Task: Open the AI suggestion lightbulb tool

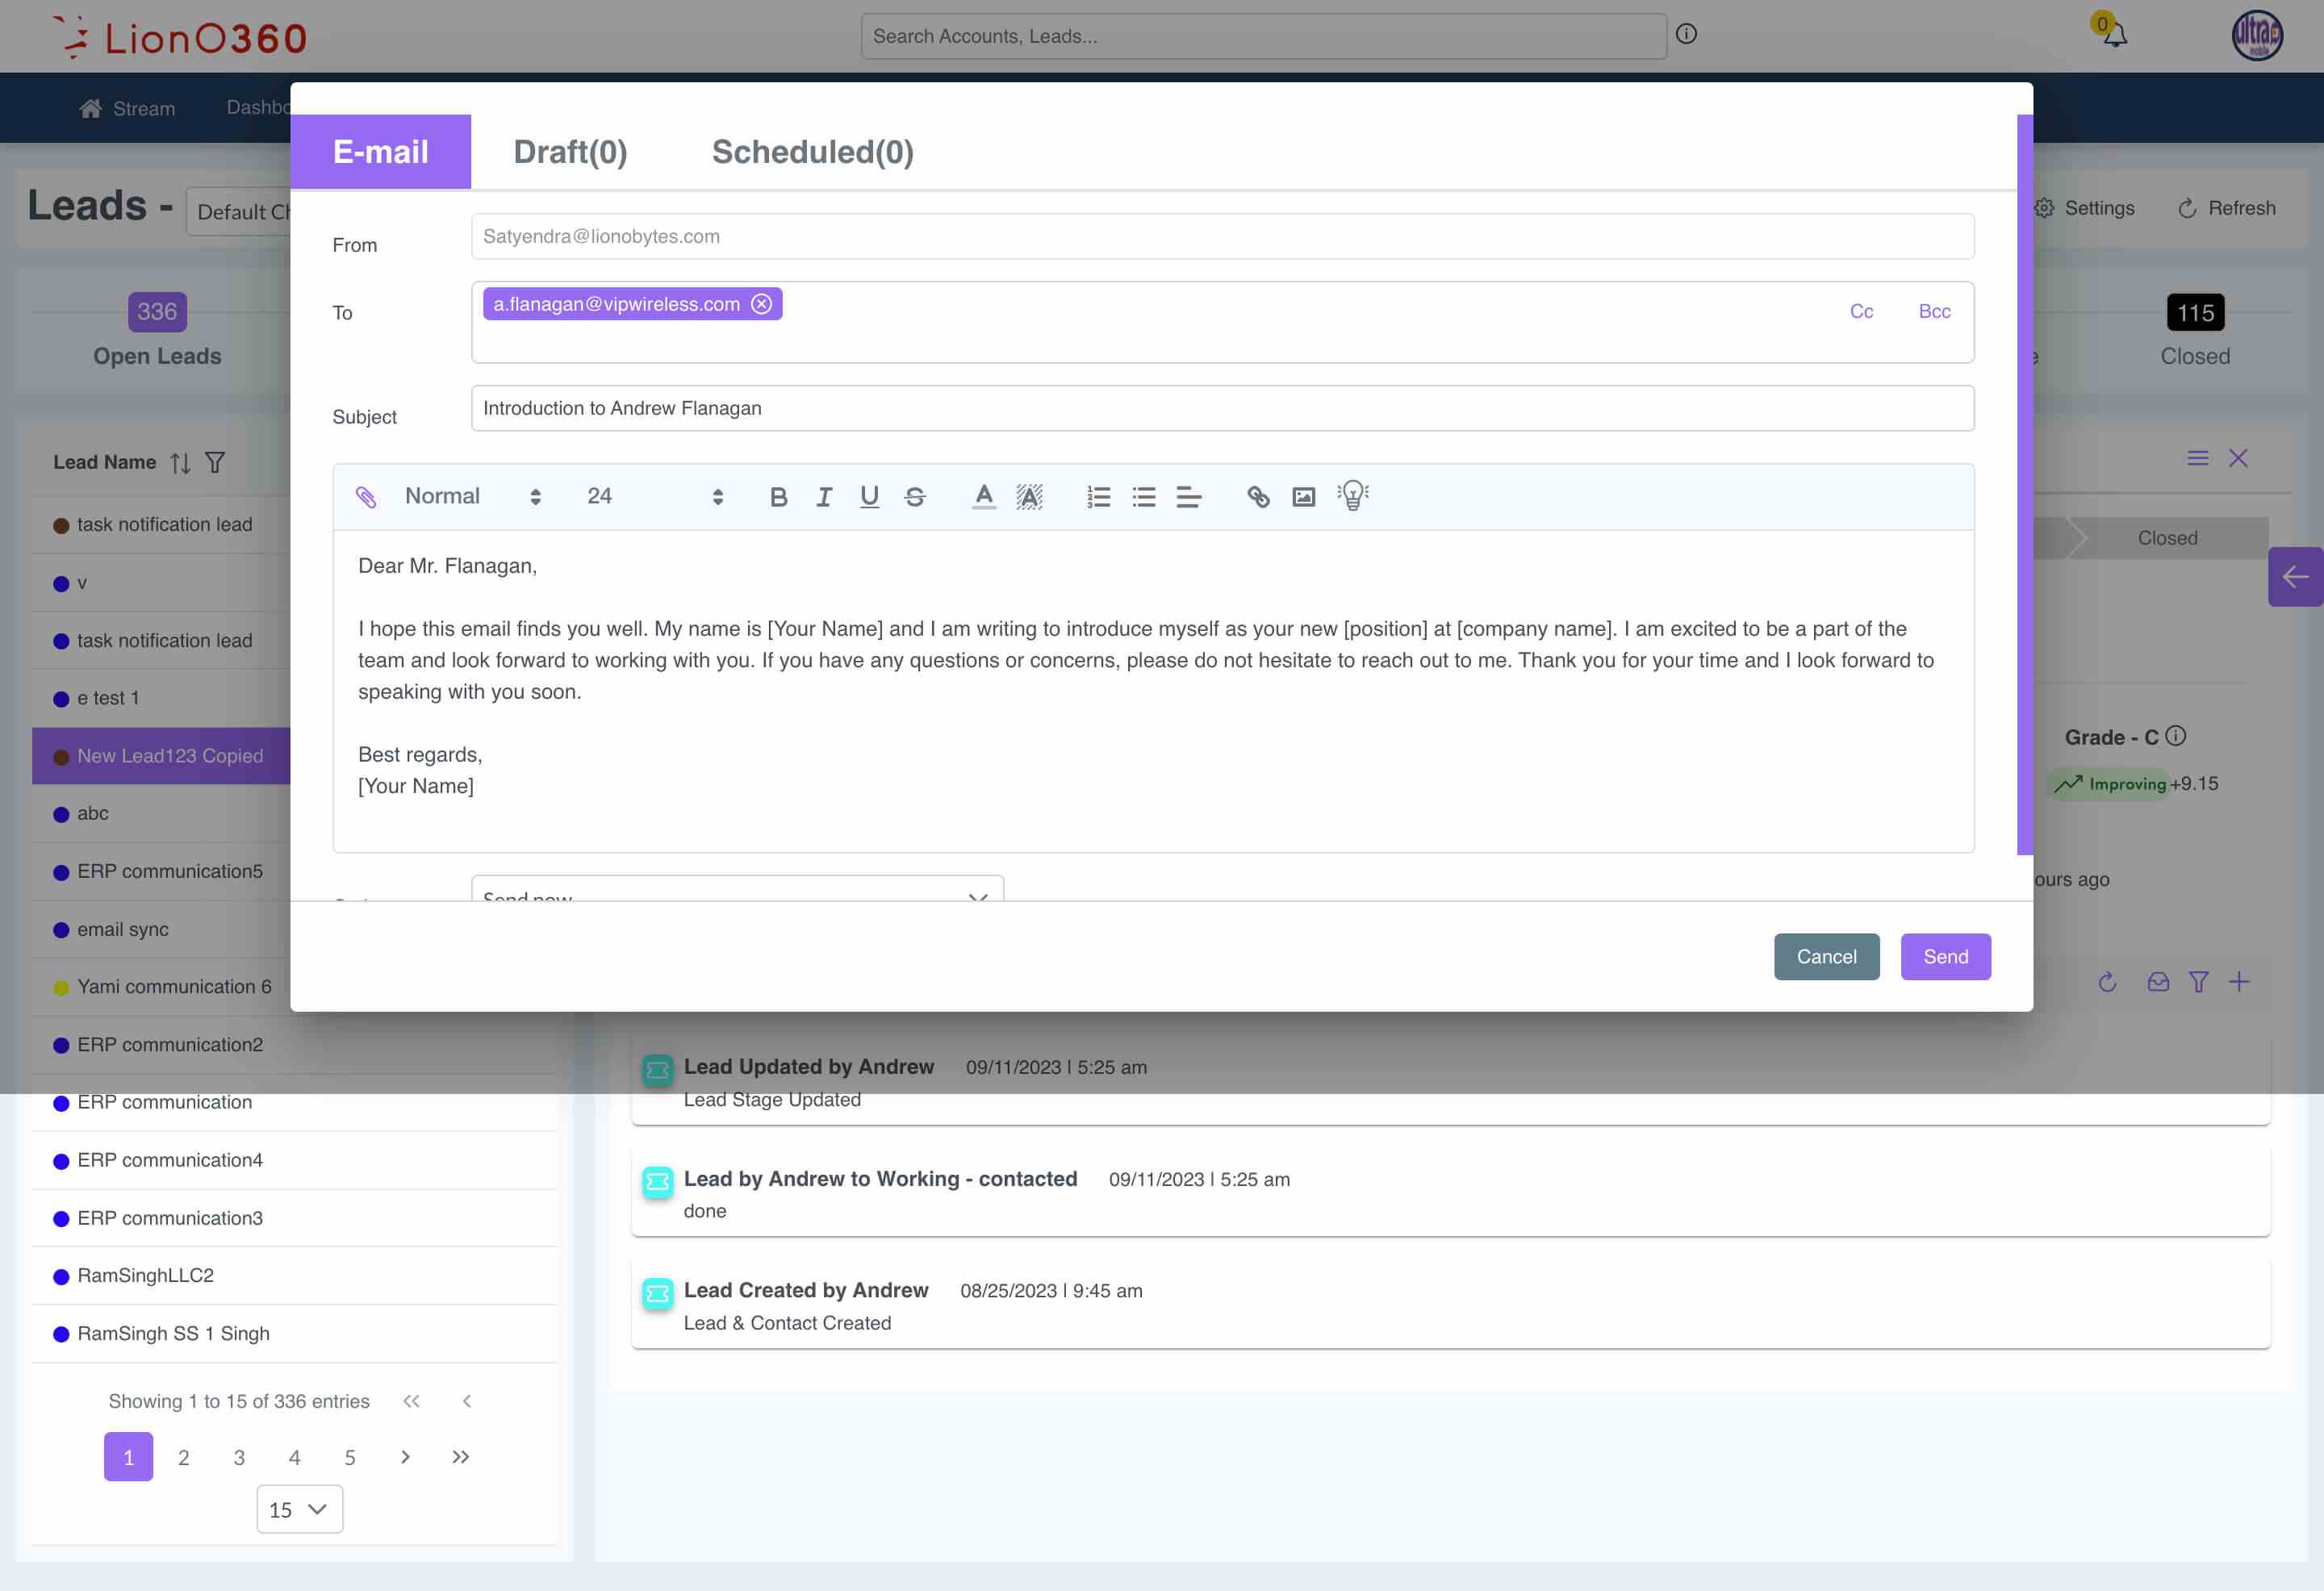Action: [1352, 496]
